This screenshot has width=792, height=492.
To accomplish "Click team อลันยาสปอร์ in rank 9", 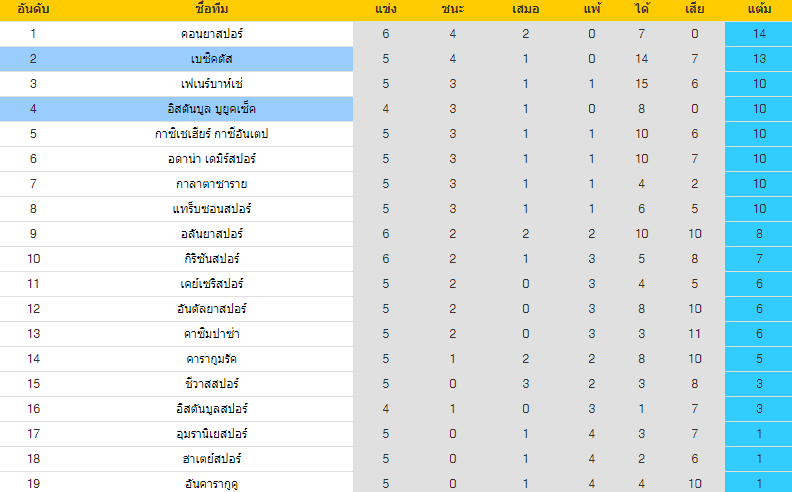I will coord(212,234).
